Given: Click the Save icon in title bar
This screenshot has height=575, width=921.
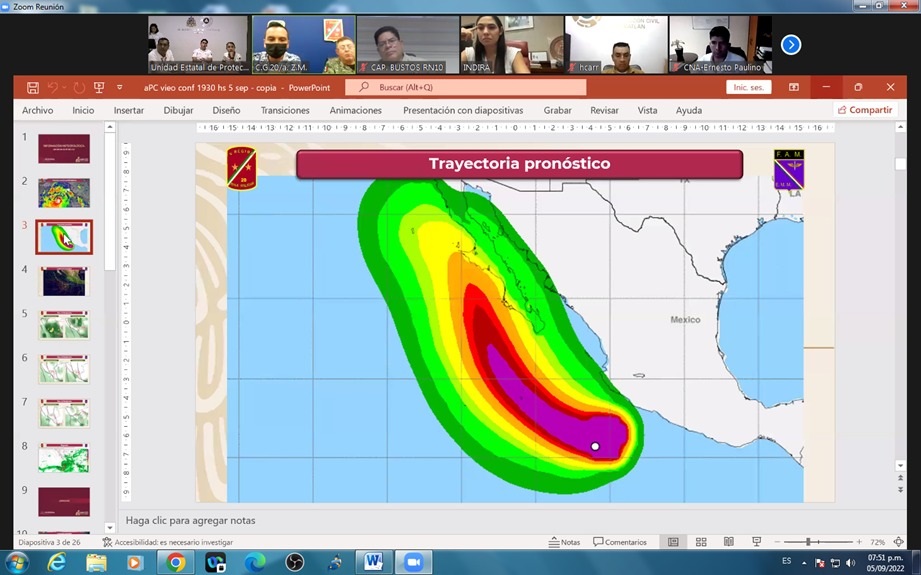Looking at the screenshot, I should (x=33, y=88).
